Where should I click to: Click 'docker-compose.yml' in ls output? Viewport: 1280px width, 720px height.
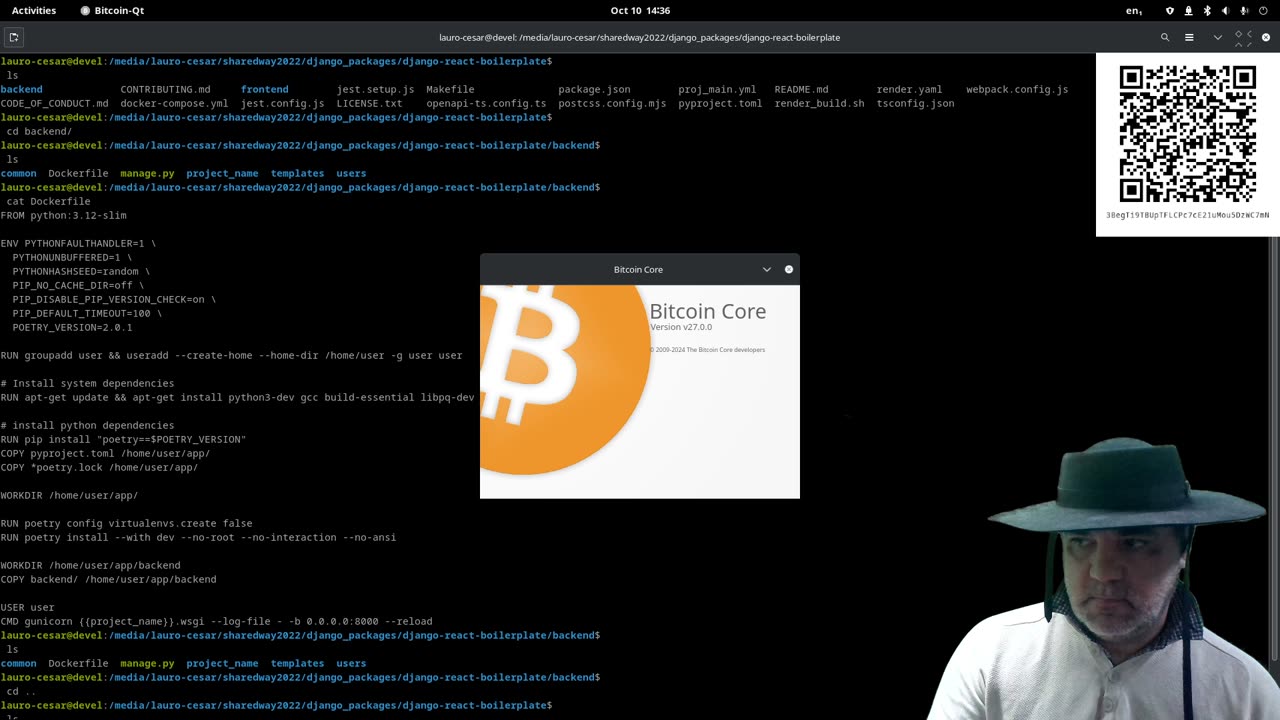[174, 103]
